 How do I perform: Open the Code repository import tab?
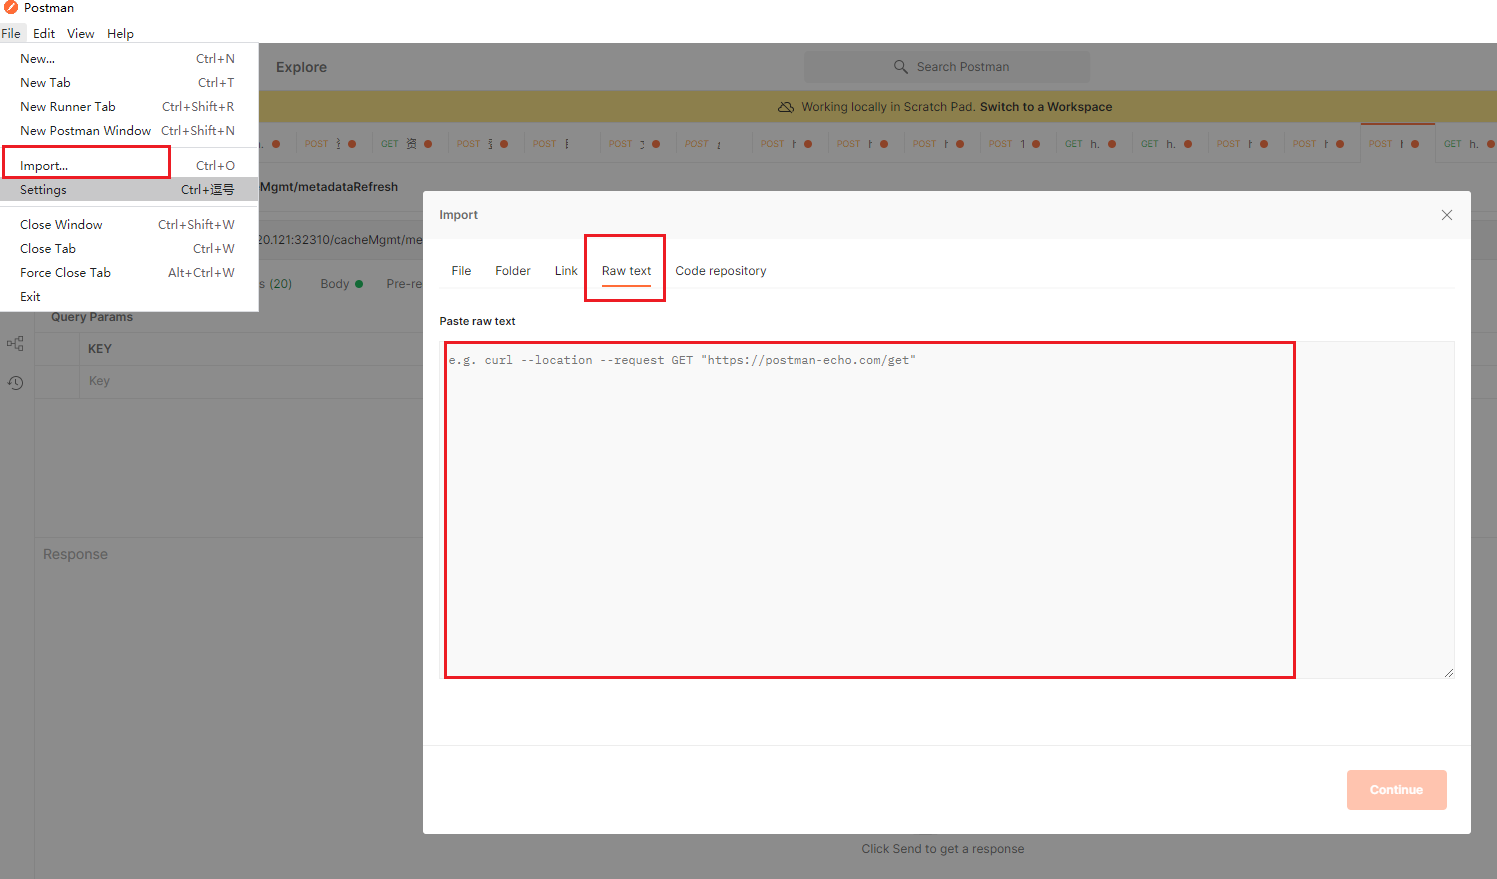[721, 271]
